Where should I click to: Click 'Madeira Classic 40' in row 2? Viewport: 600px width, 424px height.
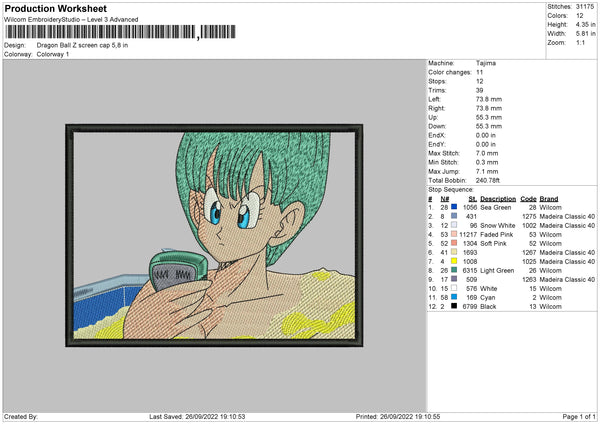567,216
